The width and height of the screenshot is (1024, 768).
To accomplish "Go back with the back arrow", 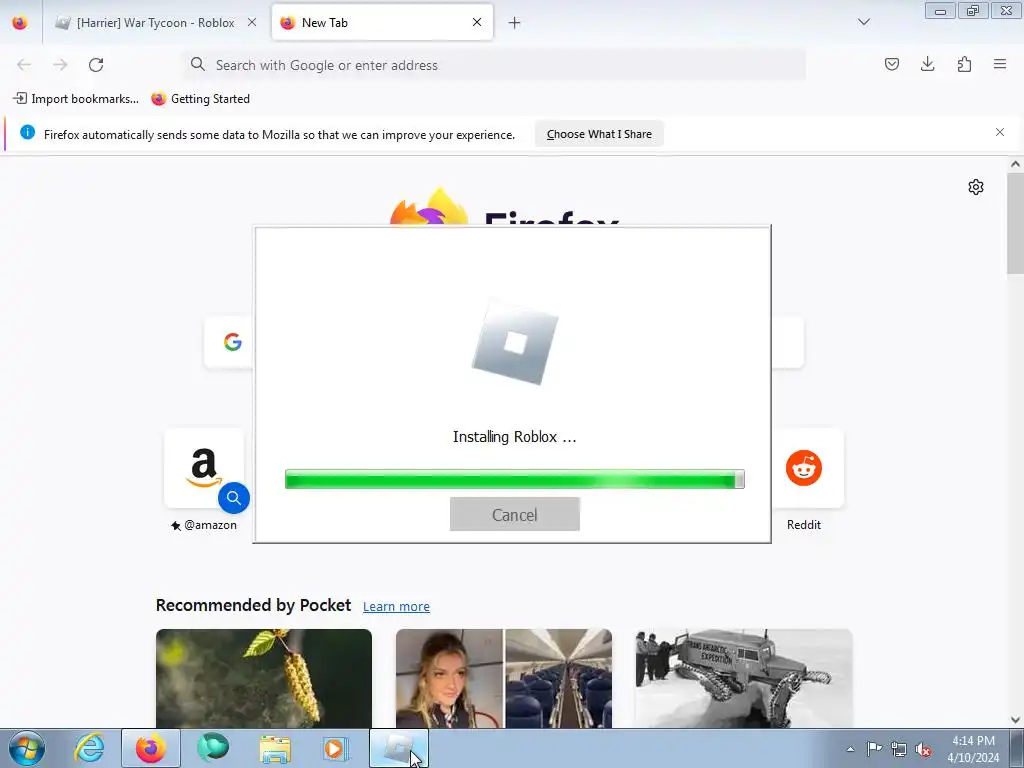I will pos(24,65).
